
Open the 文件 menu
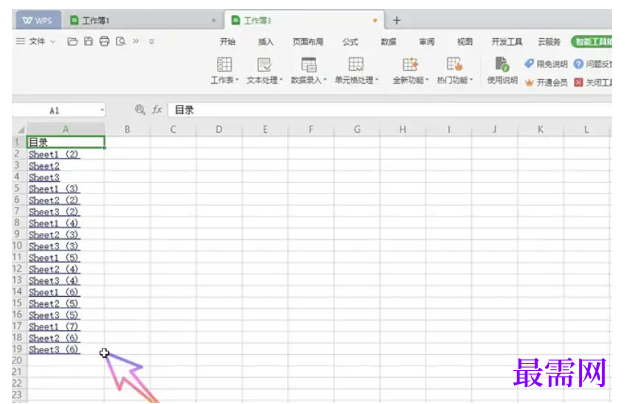pyautogui.click(x=37, y=41)
